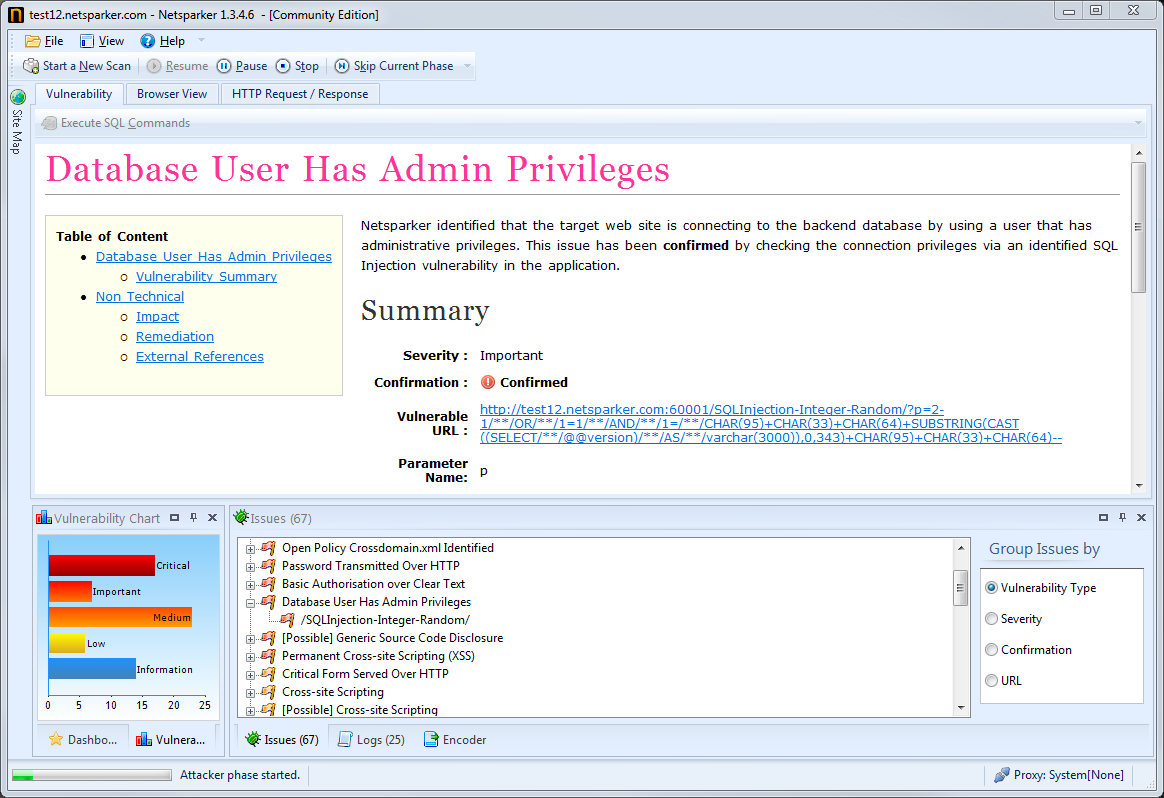
Task: Click the Issues list scroll-down arrow
Action: 961,707
